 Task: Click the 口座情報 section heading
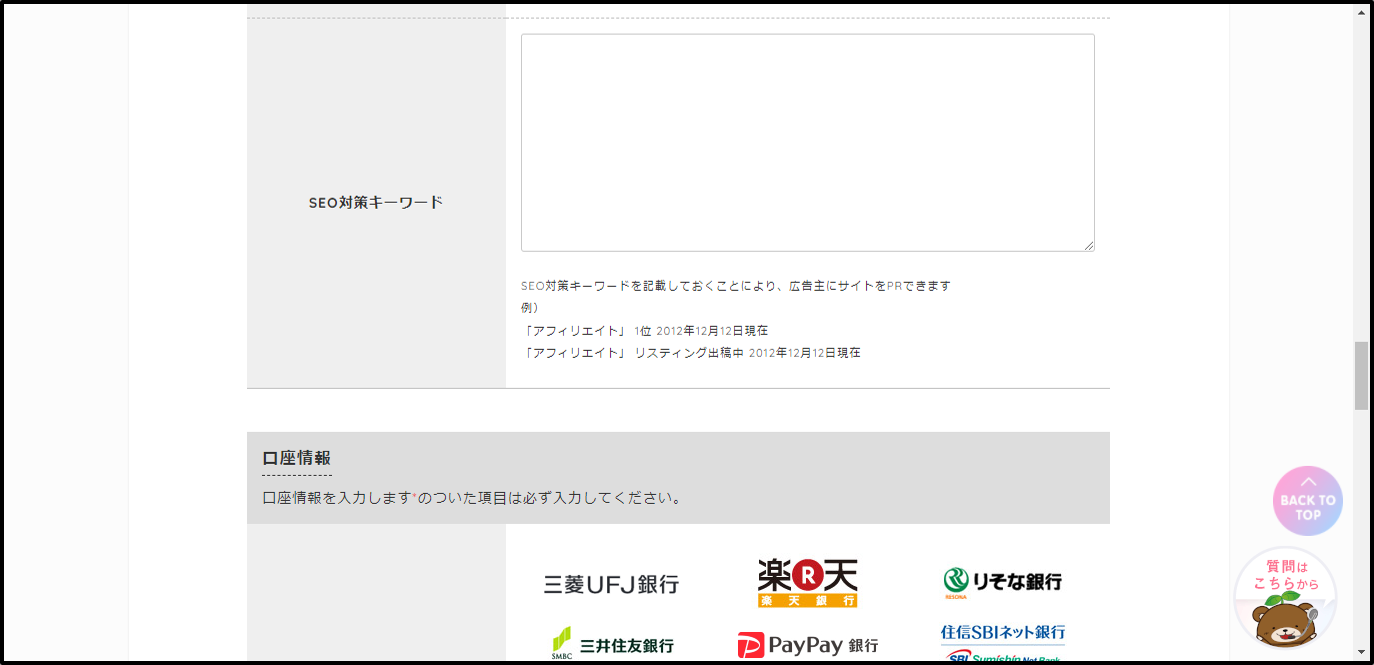click(x=296, y=458)
